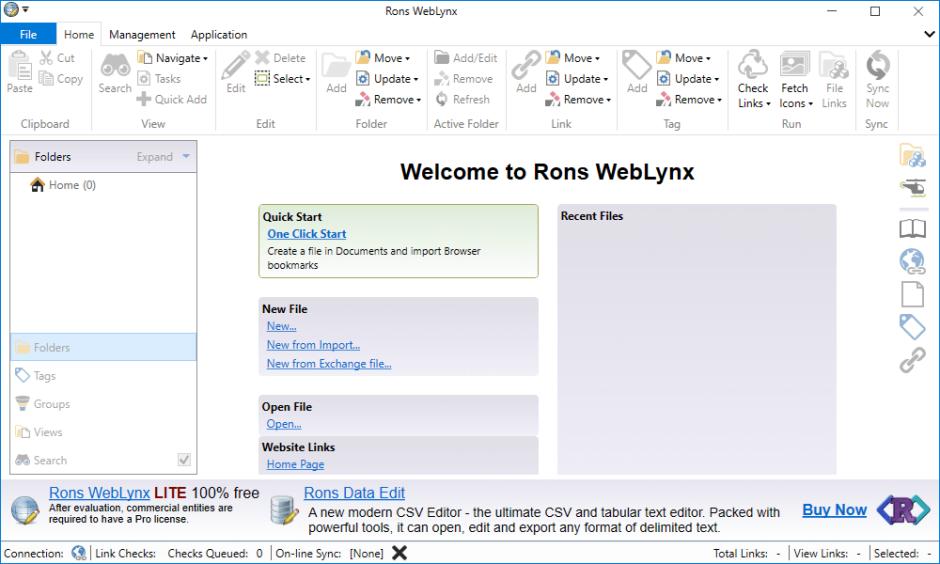Click the Add folder icon
This screenshot has height=564, width=940.
(x=336, y=65)
